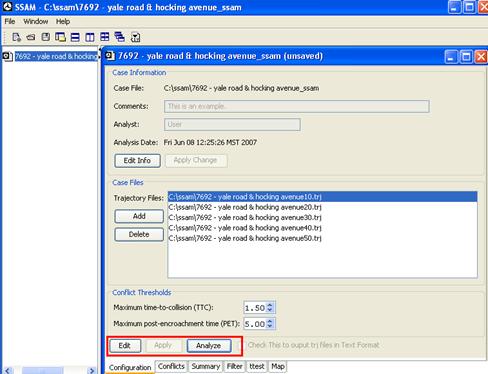The width and height of the screenshot is (488, 374).
Task: Click the Analysis Date value Fri Jun 08
Action: (210, 143)
